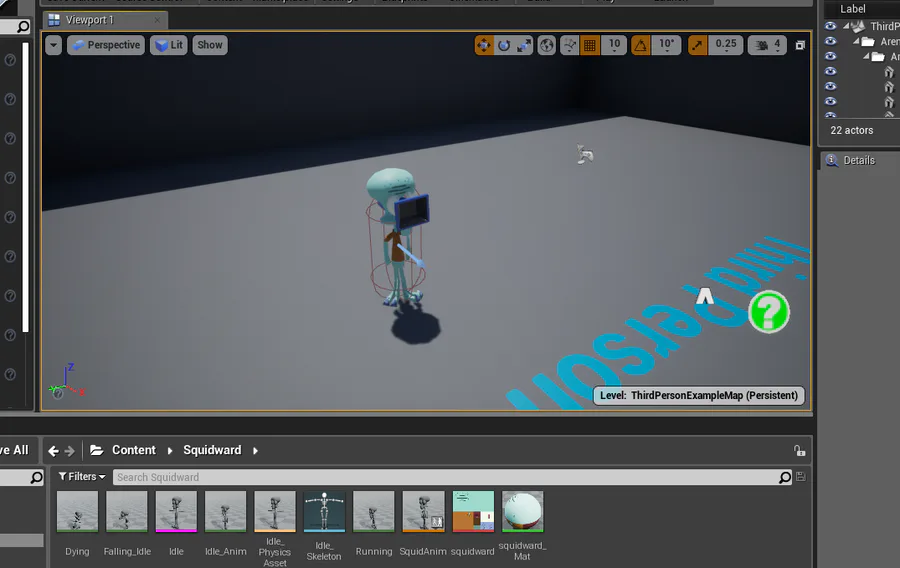Click search magnifier in top-left panel
This screenshot has width=900, height=568.
pos(23,26)
